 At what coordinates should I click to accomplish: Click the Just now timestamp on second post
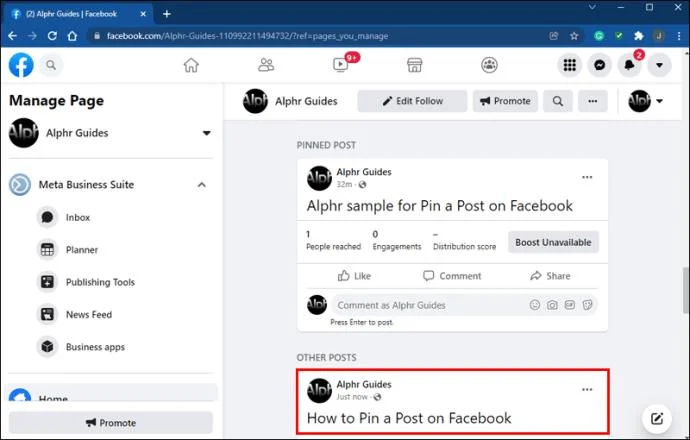tap(352, 397)
